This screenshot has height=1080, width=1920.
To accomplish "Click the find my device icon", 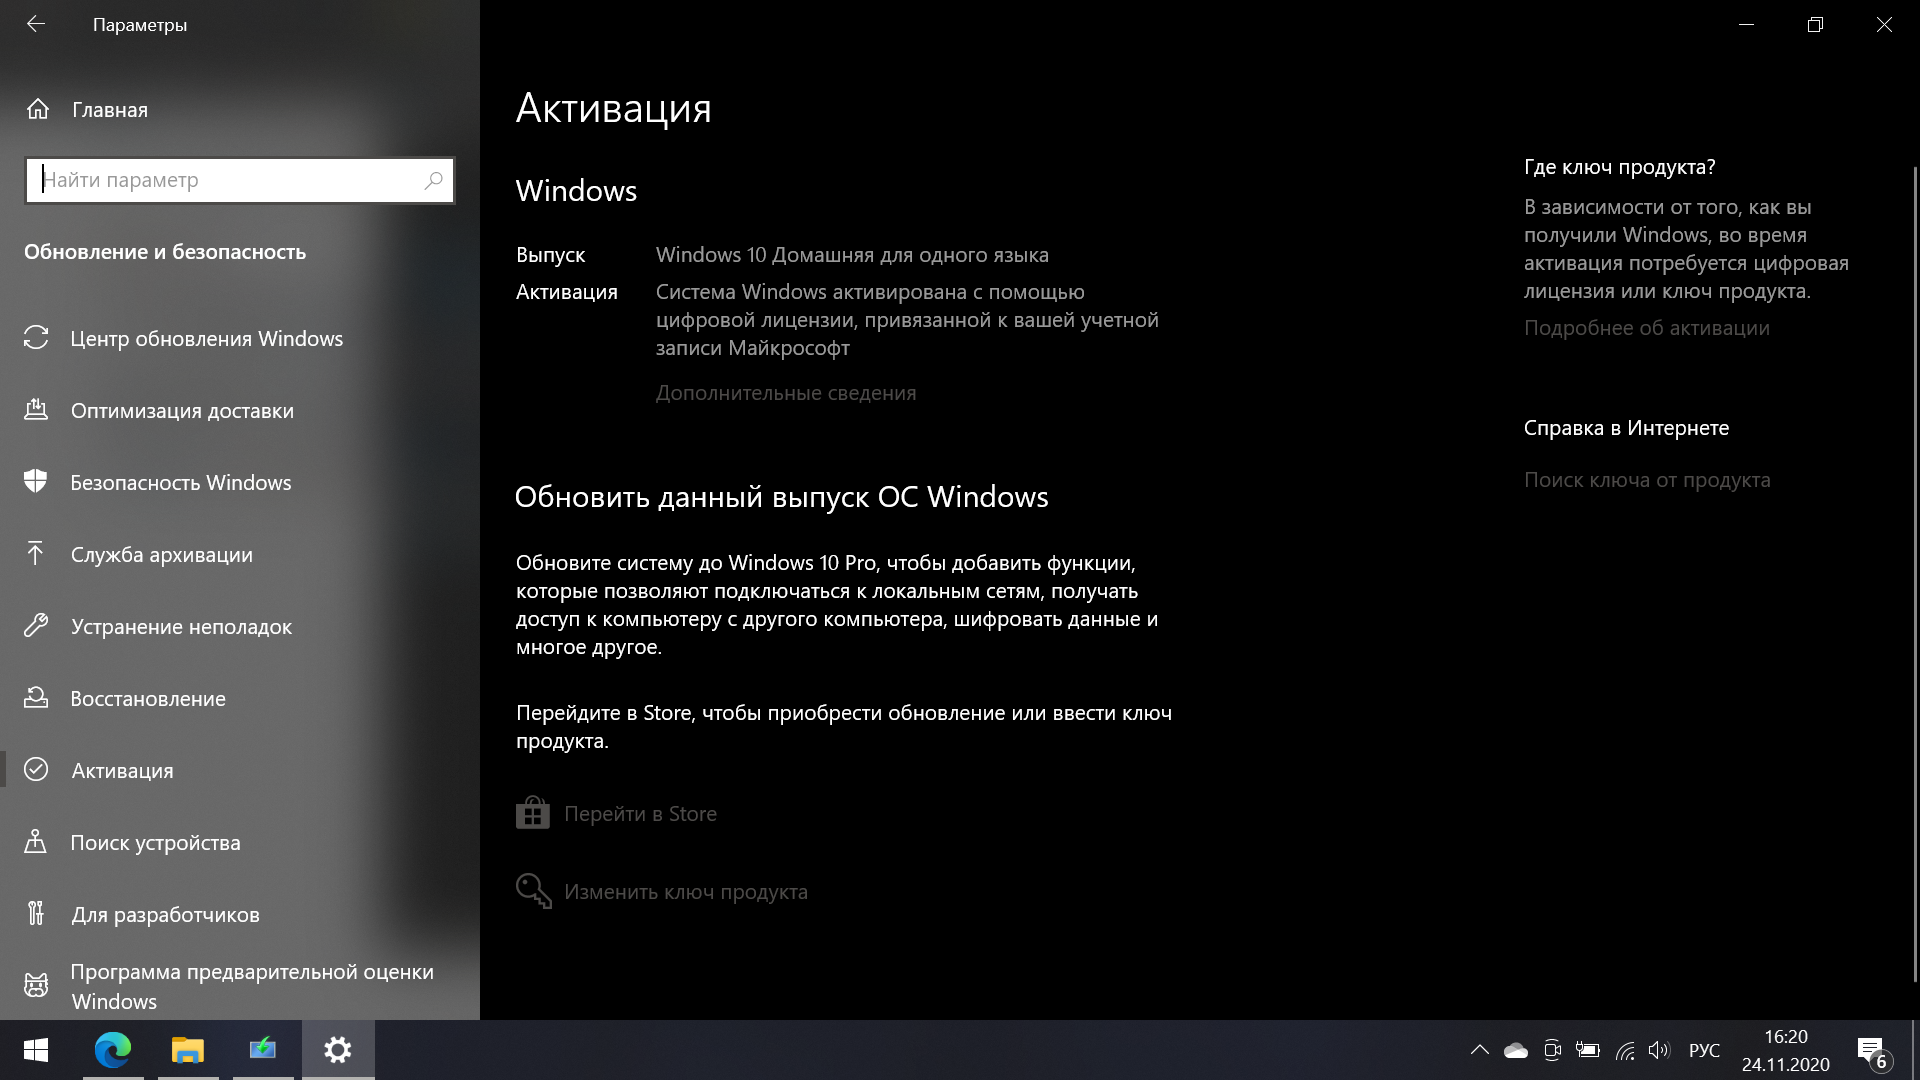I will pos(36,841).
